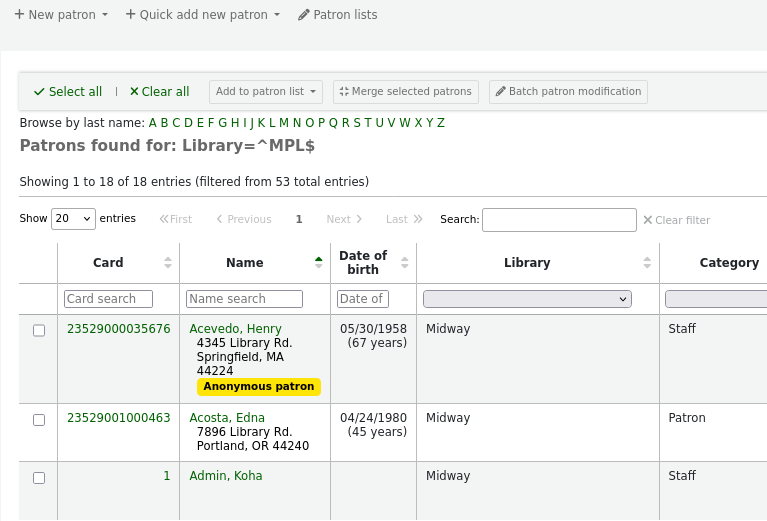Tick the checkbox for Henry Acevedo
The image size is (767, 521).
coord(39,330)
